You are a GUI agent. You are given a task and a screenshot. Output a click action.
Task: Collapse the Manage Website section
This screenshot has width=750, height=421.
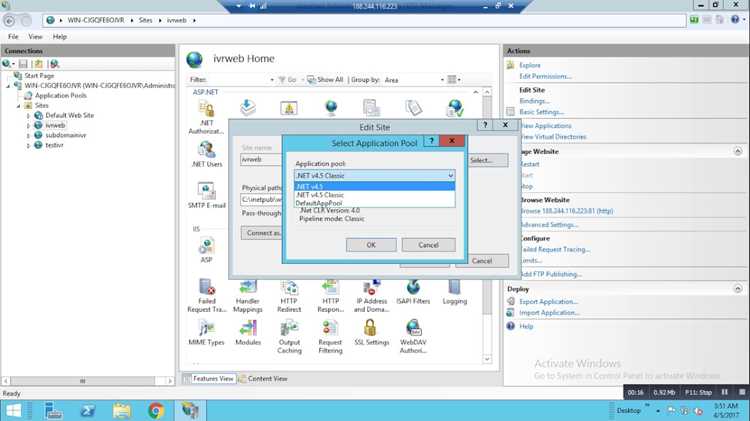738,151
